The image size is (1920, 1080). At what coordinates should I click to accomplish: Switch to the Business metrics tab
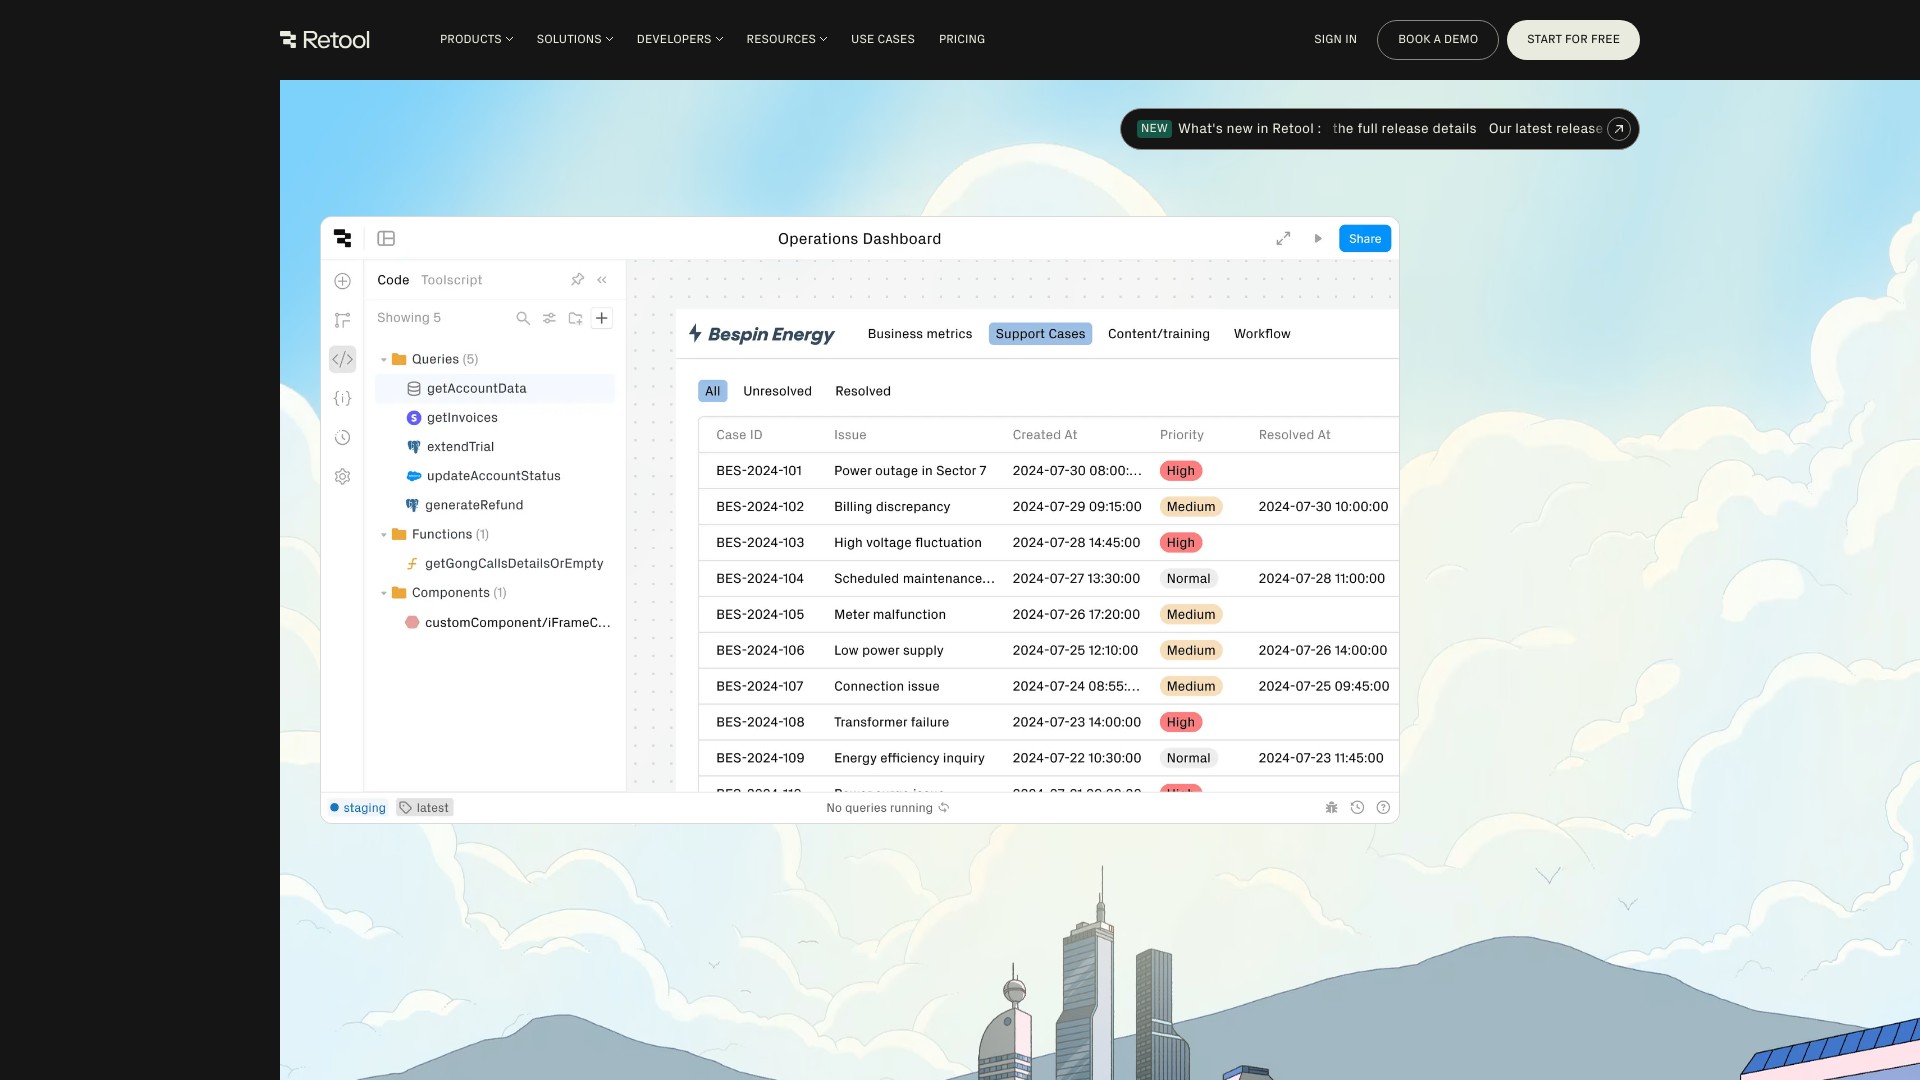tap(919, 334)
